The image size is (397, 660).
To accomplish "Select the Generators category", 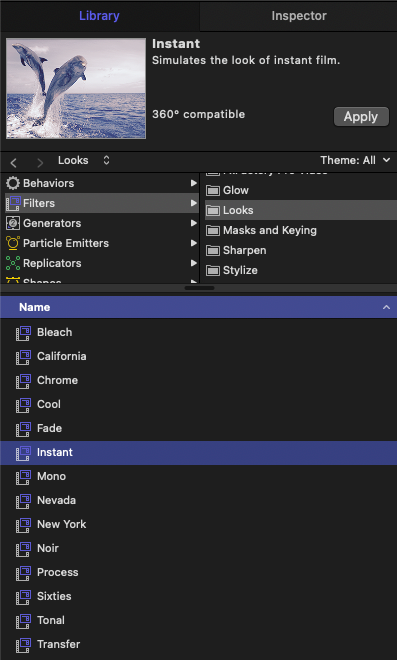I will [x=101, y=223].
